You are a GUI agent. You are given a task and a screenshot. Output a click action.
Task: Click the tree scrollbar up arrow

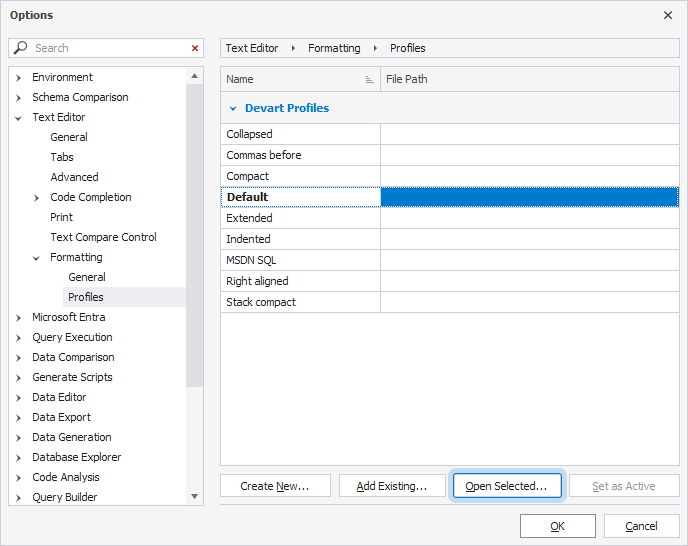coord(194,76)
